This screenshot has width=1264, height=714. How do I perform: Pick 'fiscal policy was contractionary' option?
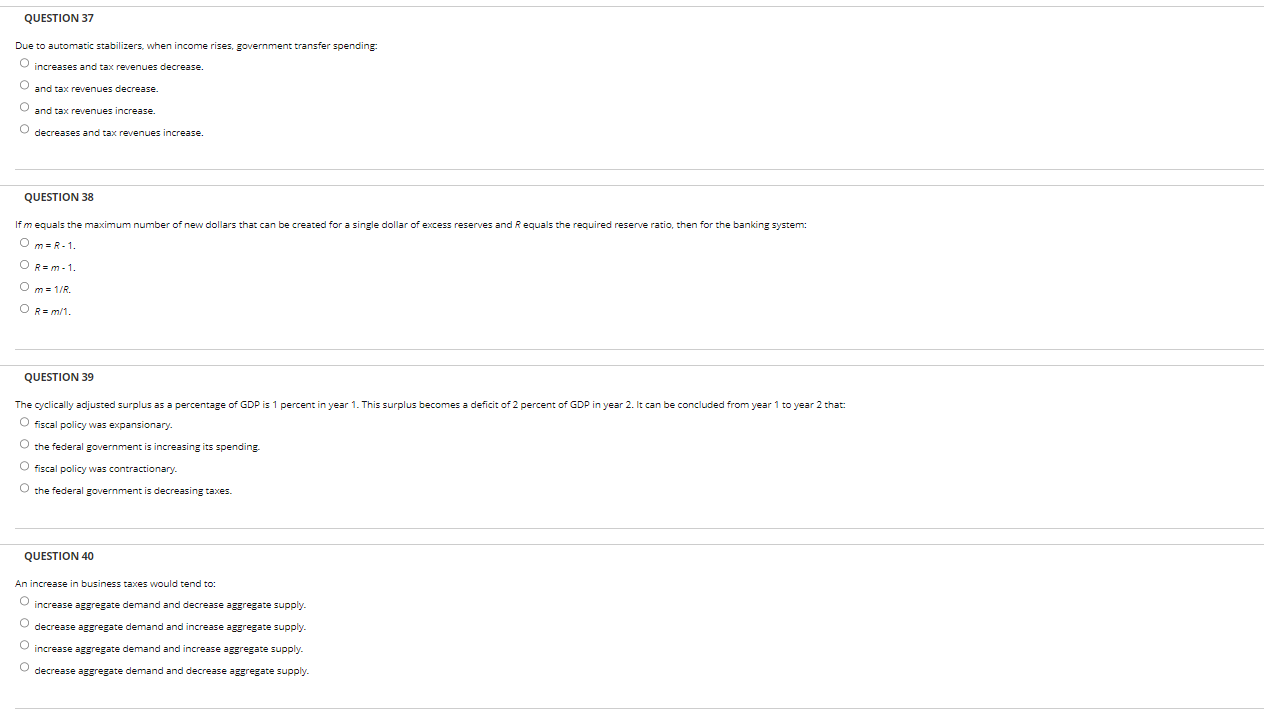(x=23, y=467)
